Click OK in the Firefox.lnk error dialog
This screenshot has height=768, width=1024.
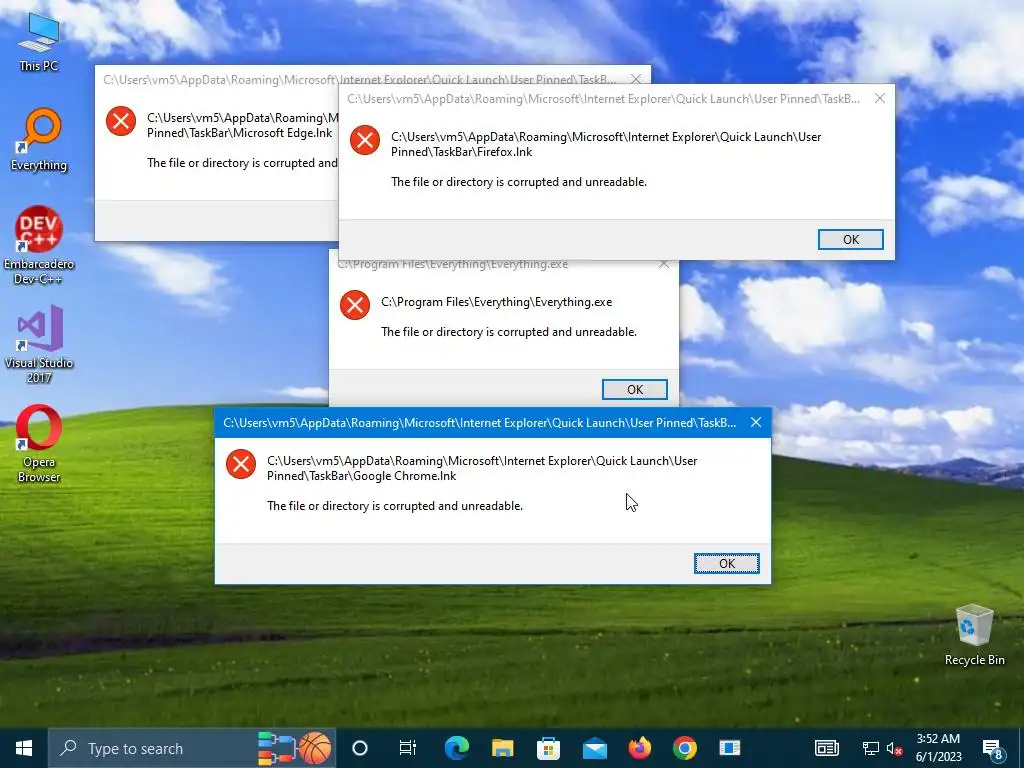pos(851,239)
